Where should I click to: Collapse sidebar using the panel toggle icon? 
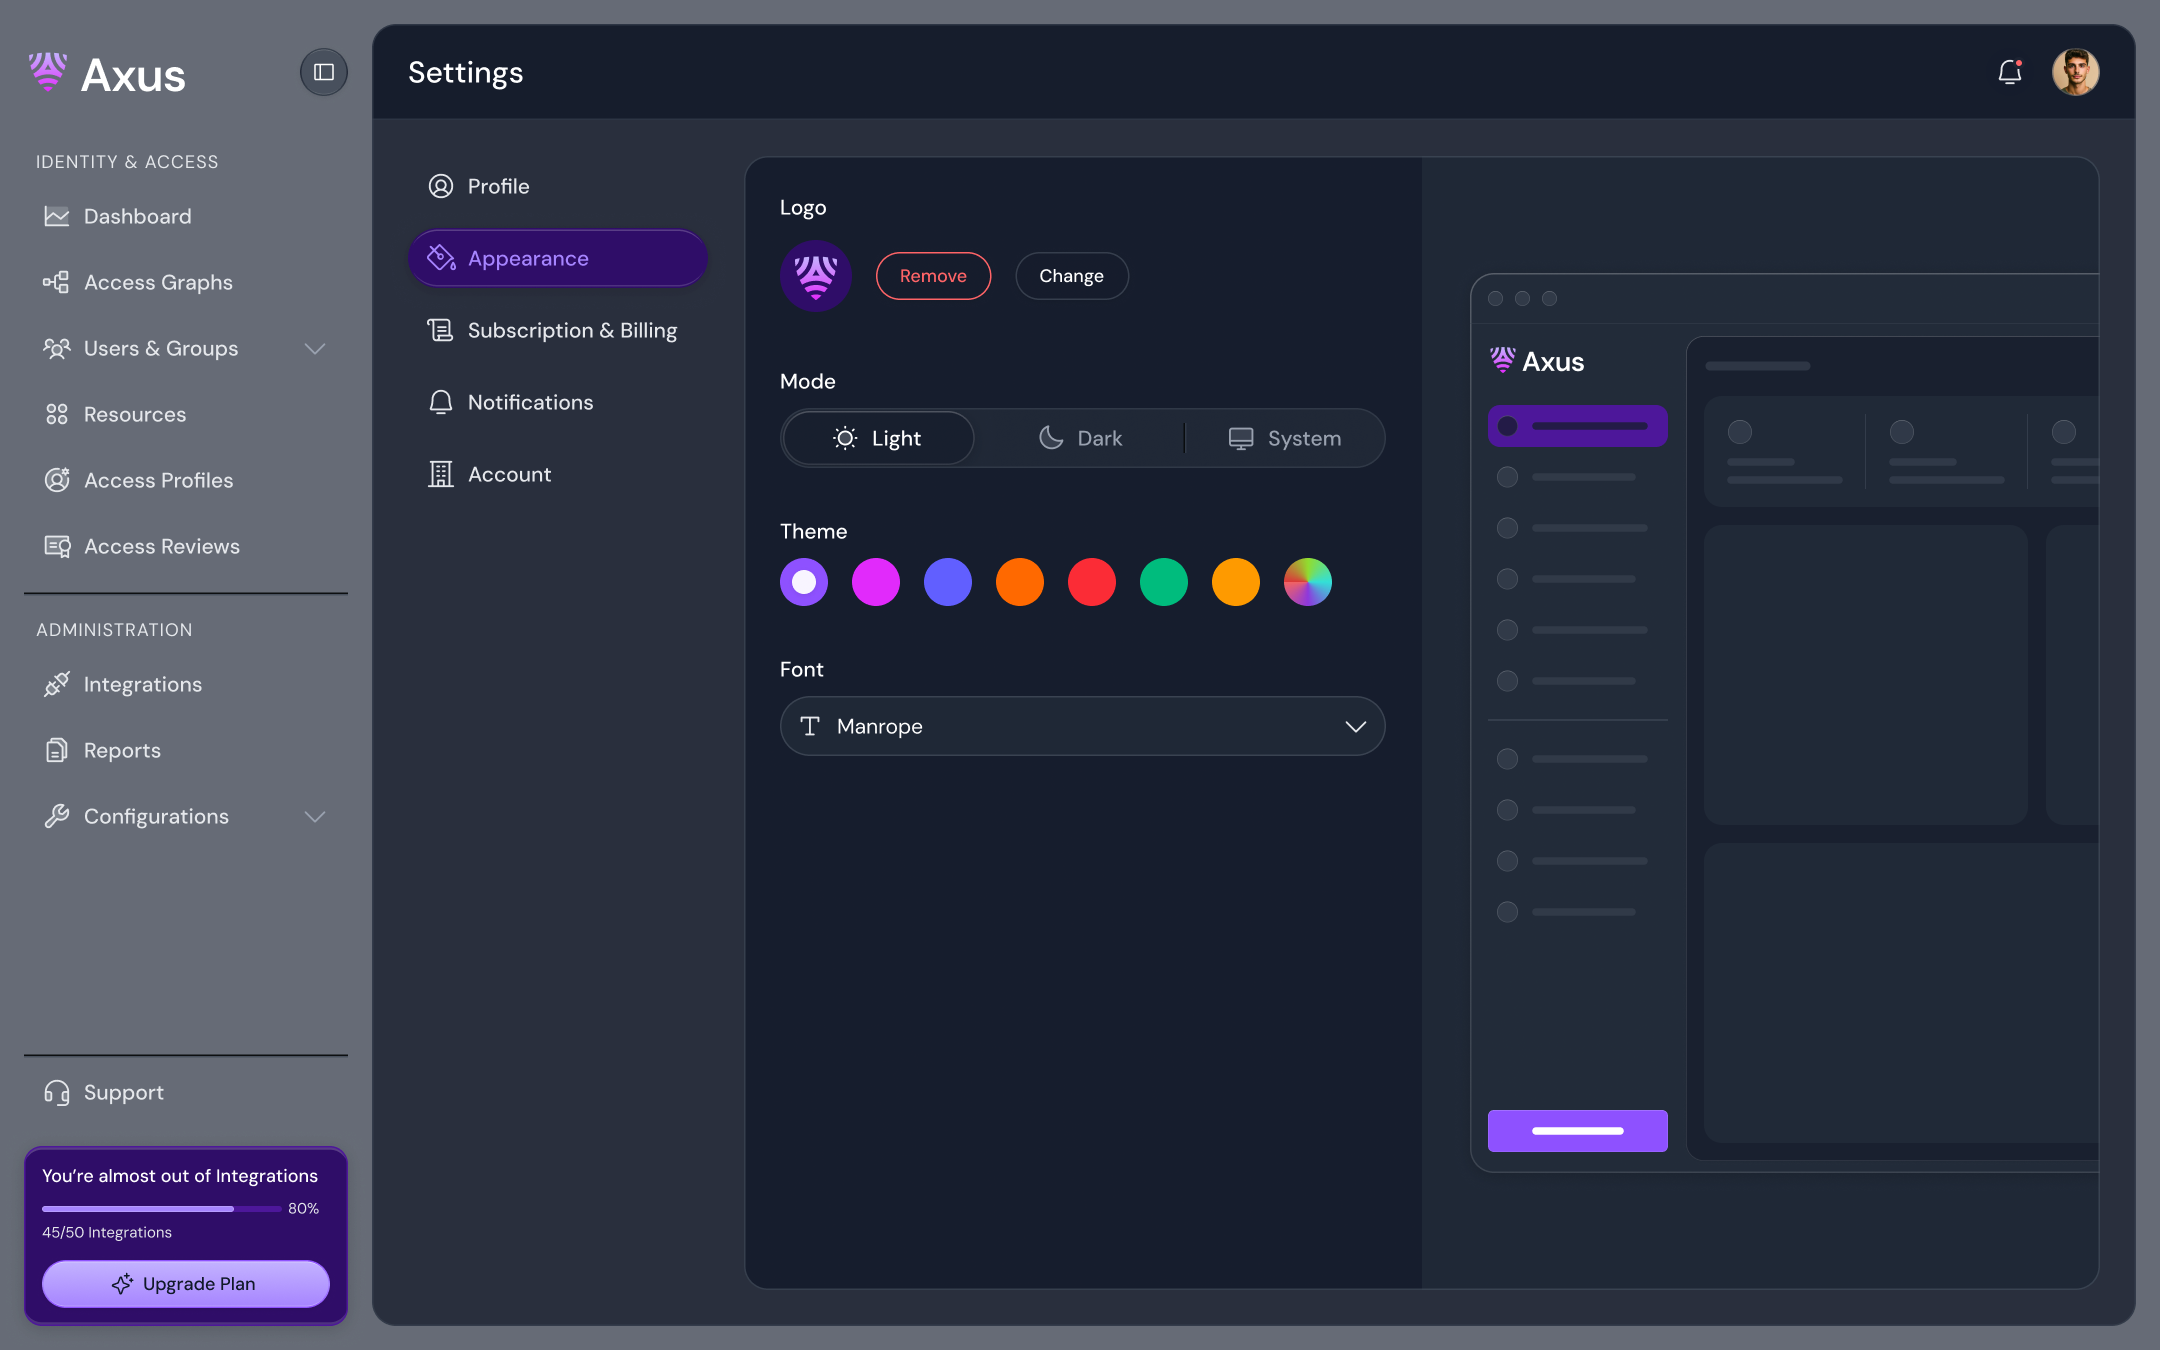coord(323,72)
